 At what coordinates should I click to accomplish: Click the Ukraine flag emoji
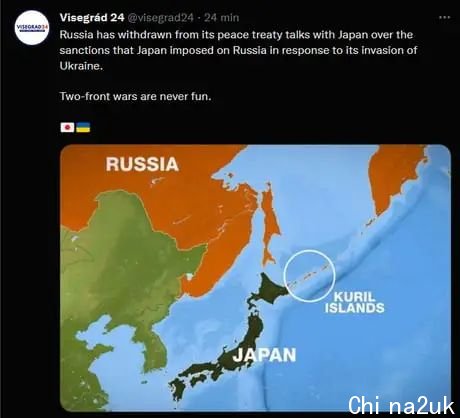(83, 127)
